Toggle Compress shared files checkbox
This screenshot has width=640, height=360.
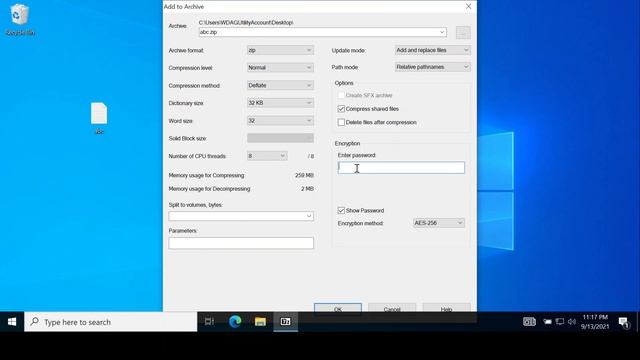tap(341, 109)
